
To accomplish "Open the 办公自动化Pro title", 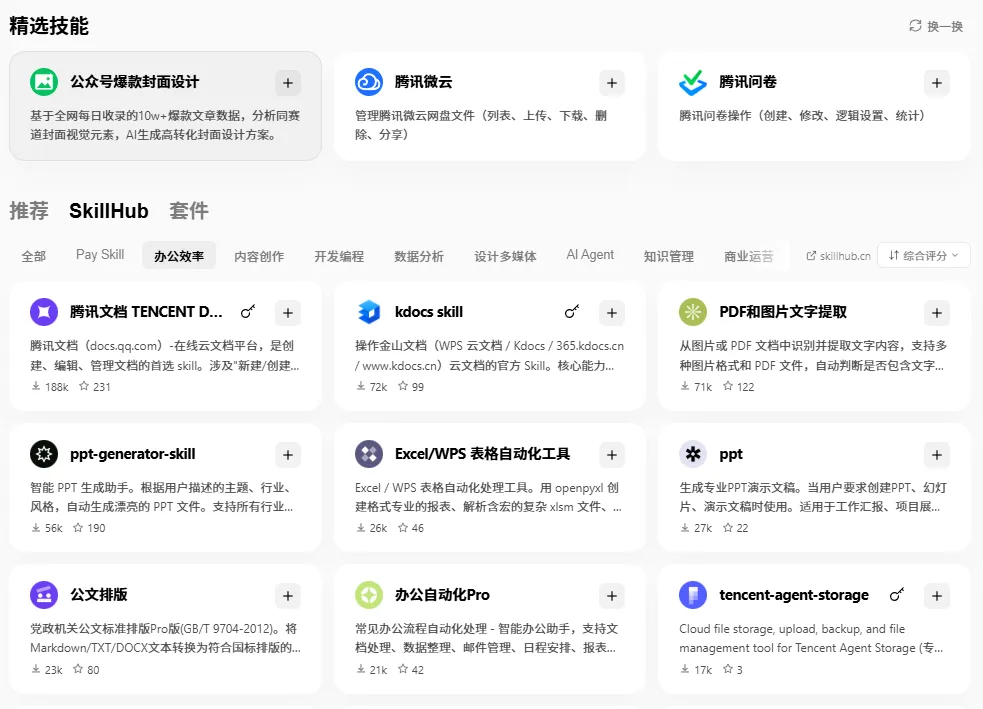I will [442, 595].
